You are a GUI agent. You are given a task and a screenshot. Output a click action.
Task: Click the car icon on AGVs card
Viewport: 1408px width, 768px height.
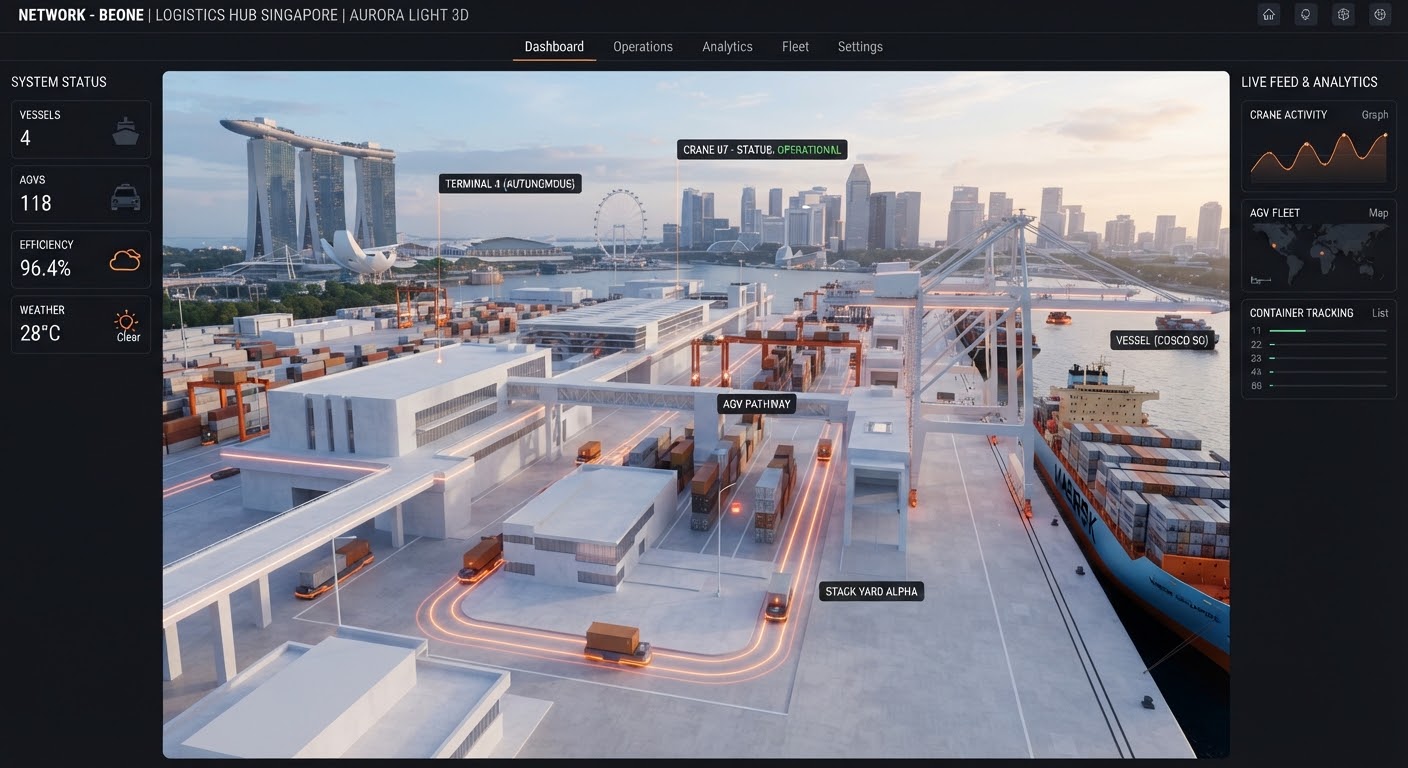tap(125, 197)
